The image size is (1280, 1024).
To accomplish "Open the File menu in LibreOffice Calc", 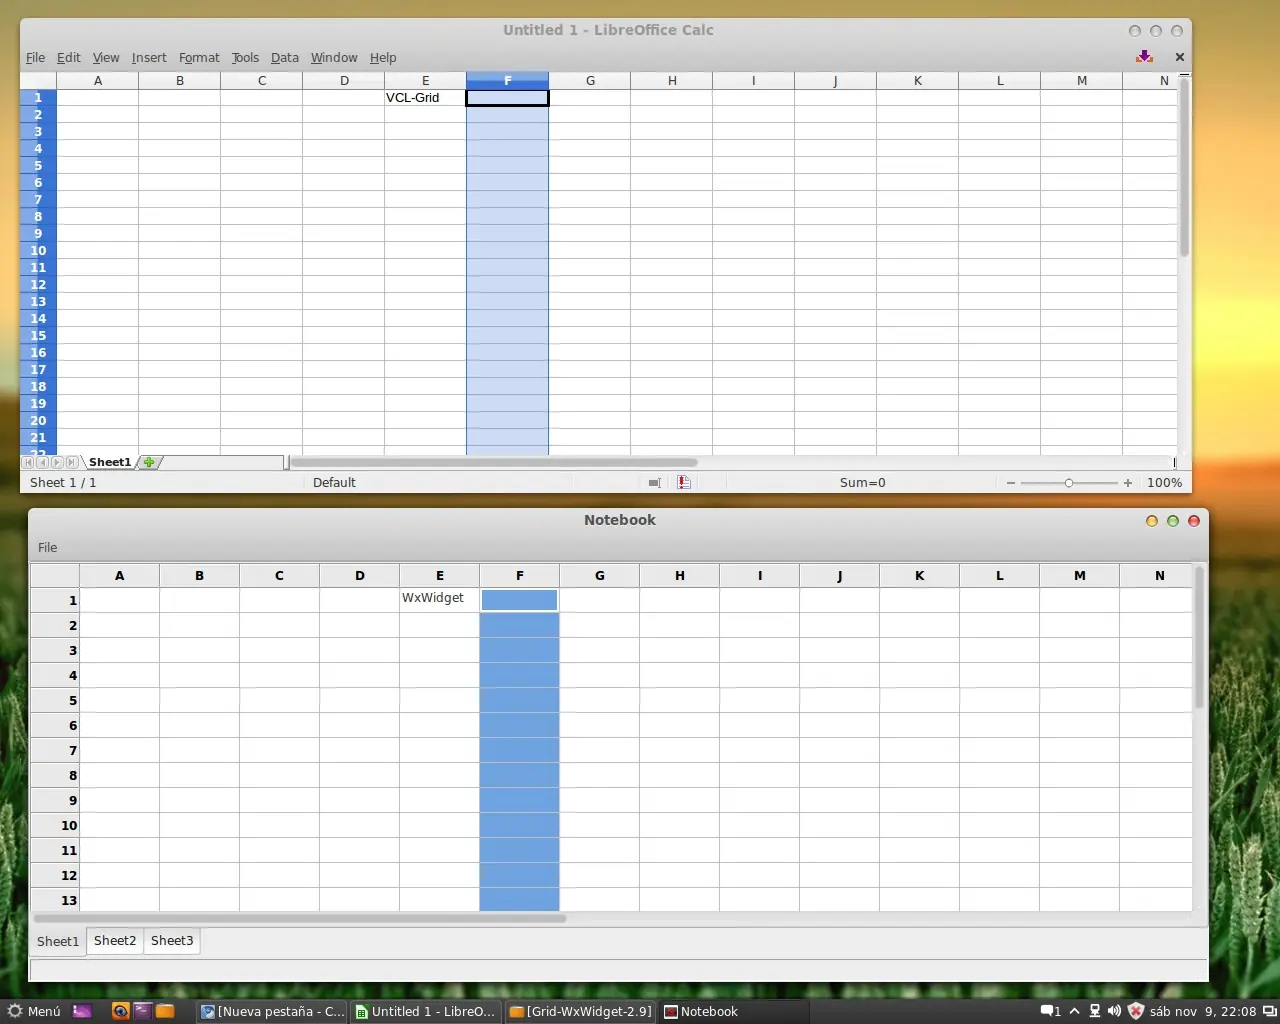I will [x=35, y=58].
